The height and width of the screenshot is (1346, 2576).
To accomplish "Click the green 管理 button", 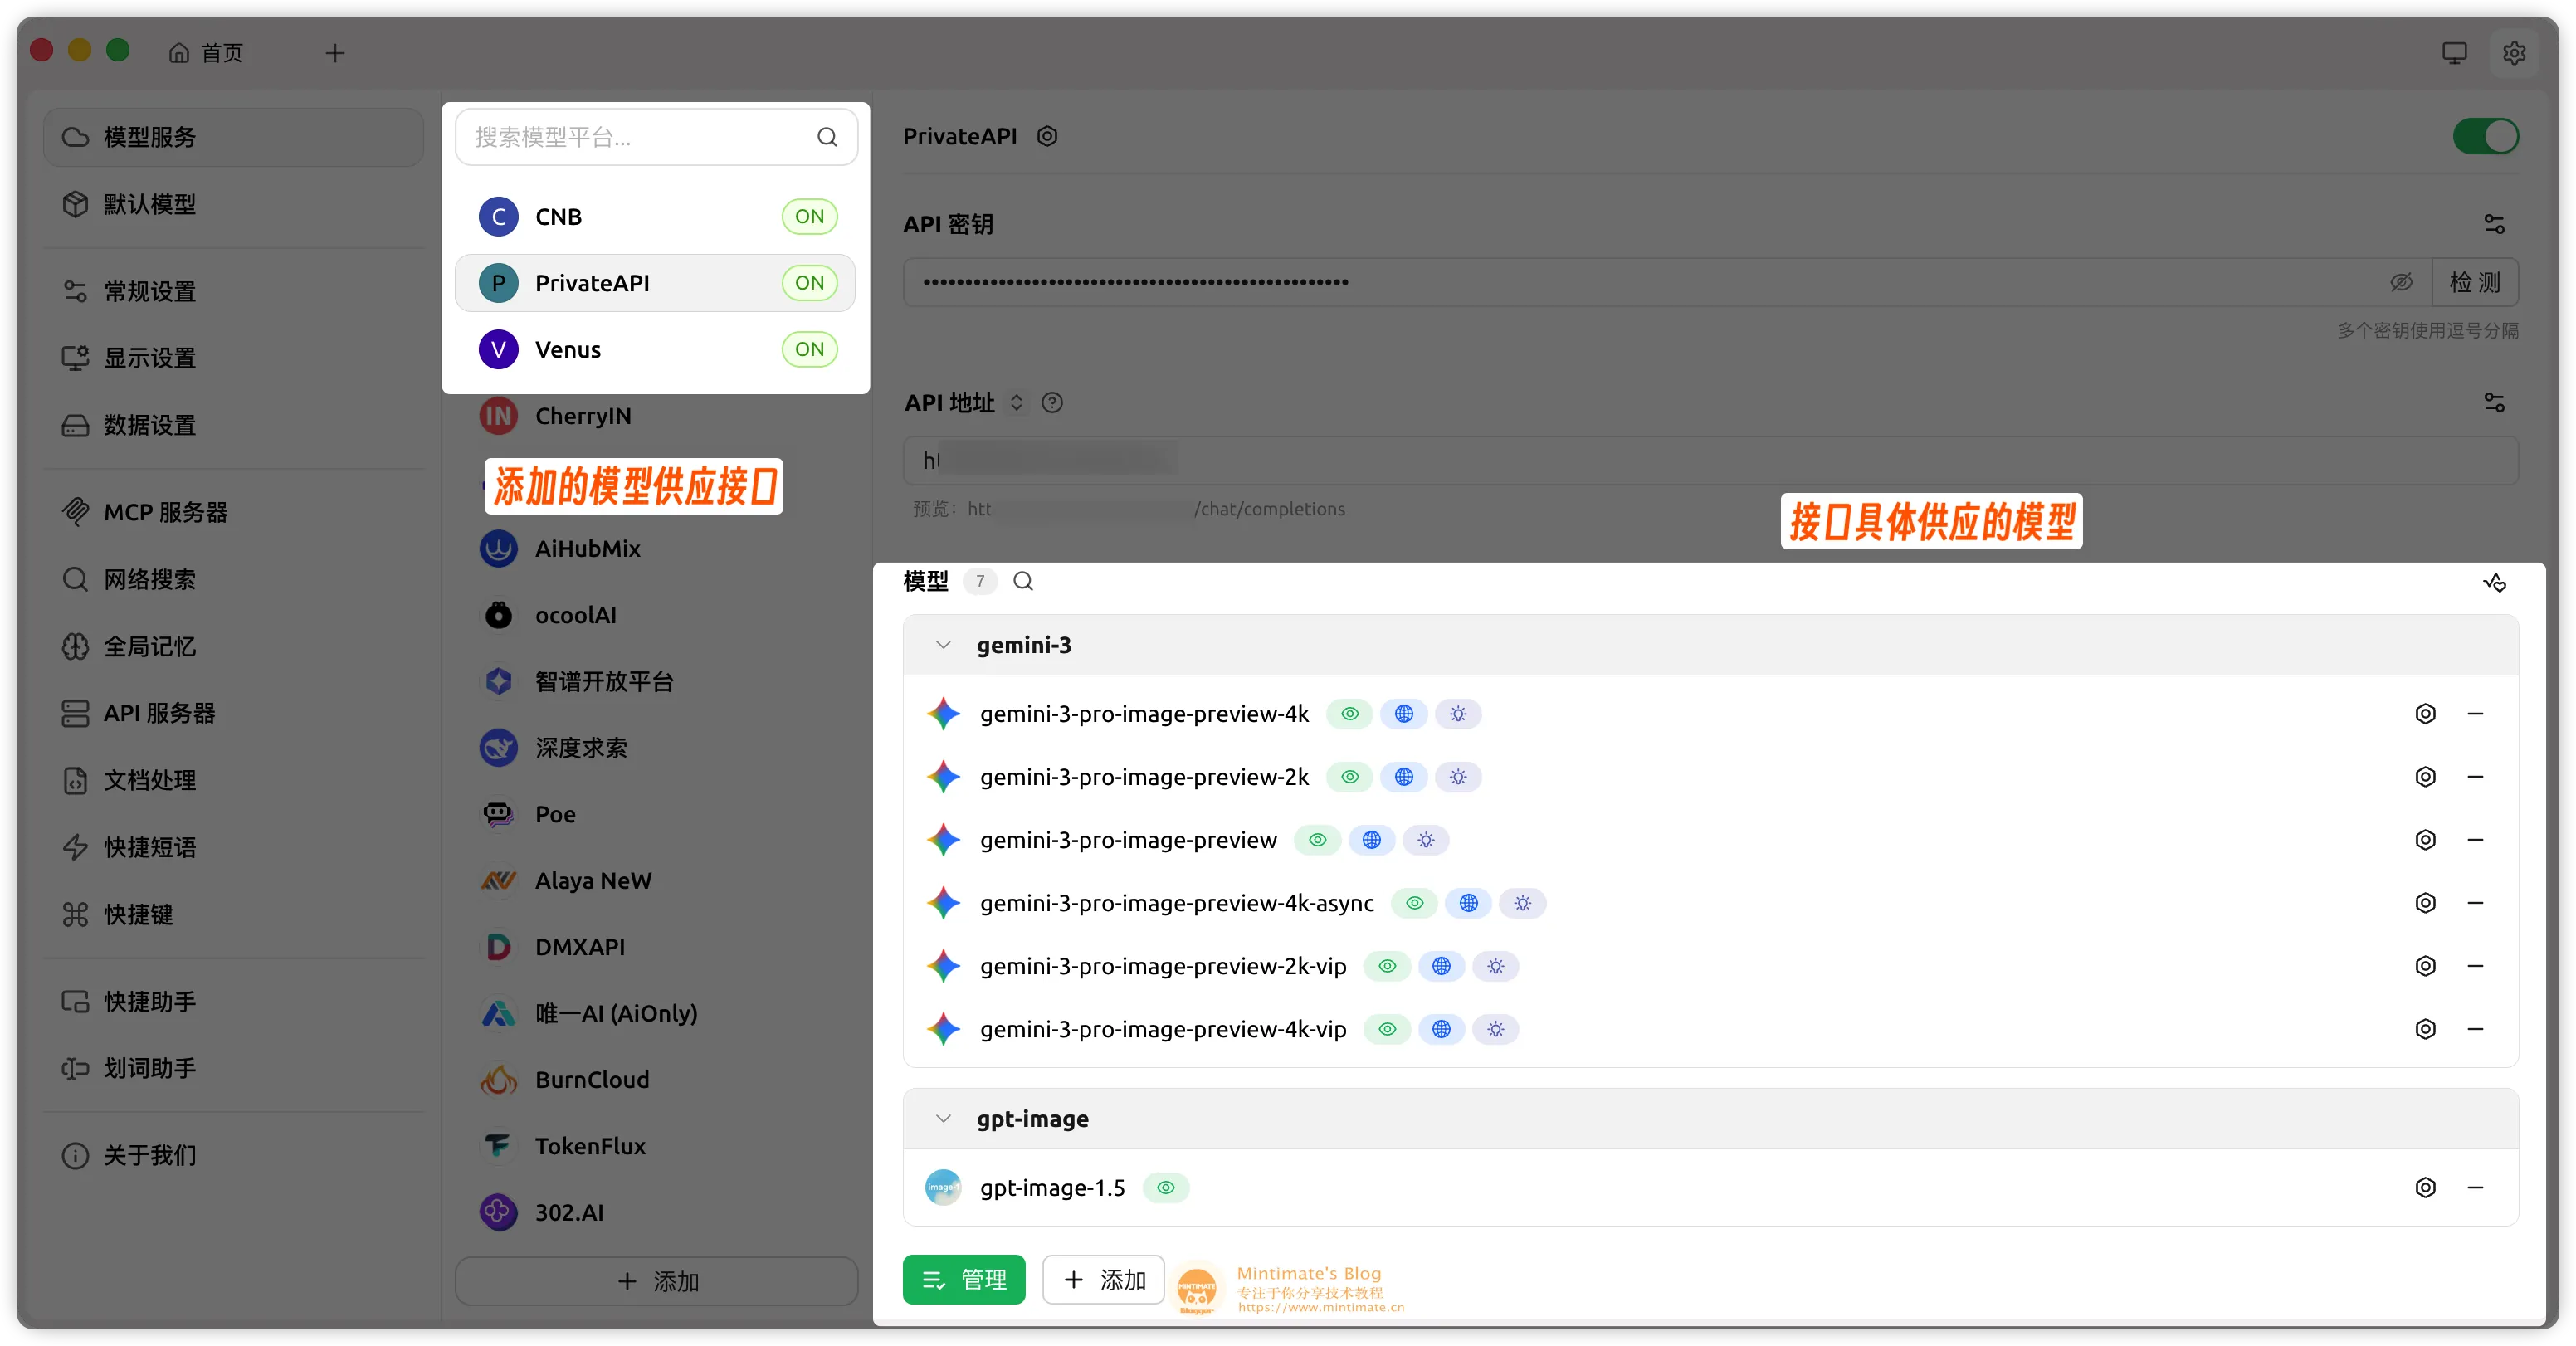I will coord(963,1280).
